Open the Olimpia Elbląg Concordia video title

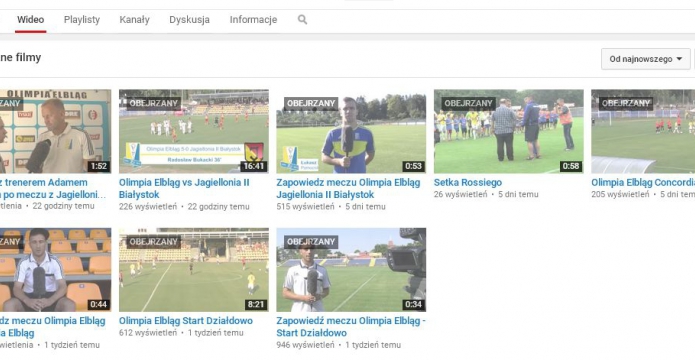pos(643,182)
